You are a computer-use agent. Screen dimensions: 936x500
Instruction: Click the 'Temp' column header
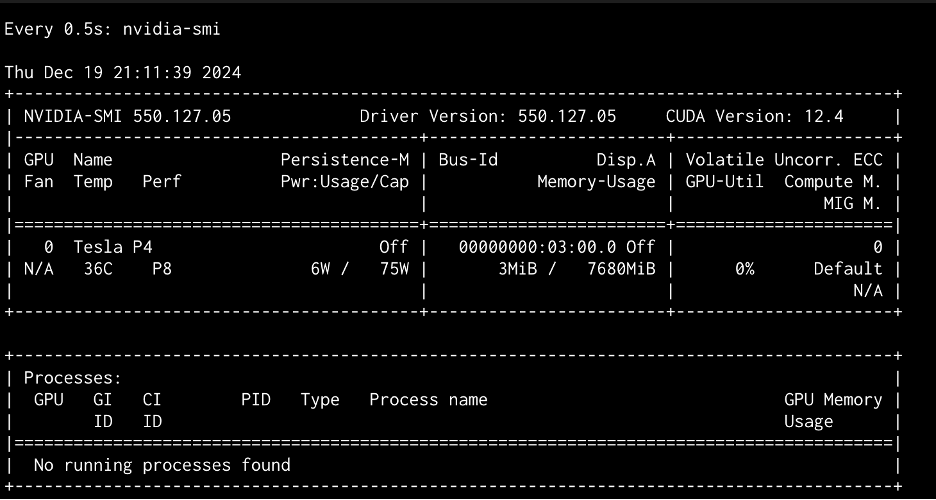(x=93, y=182)
